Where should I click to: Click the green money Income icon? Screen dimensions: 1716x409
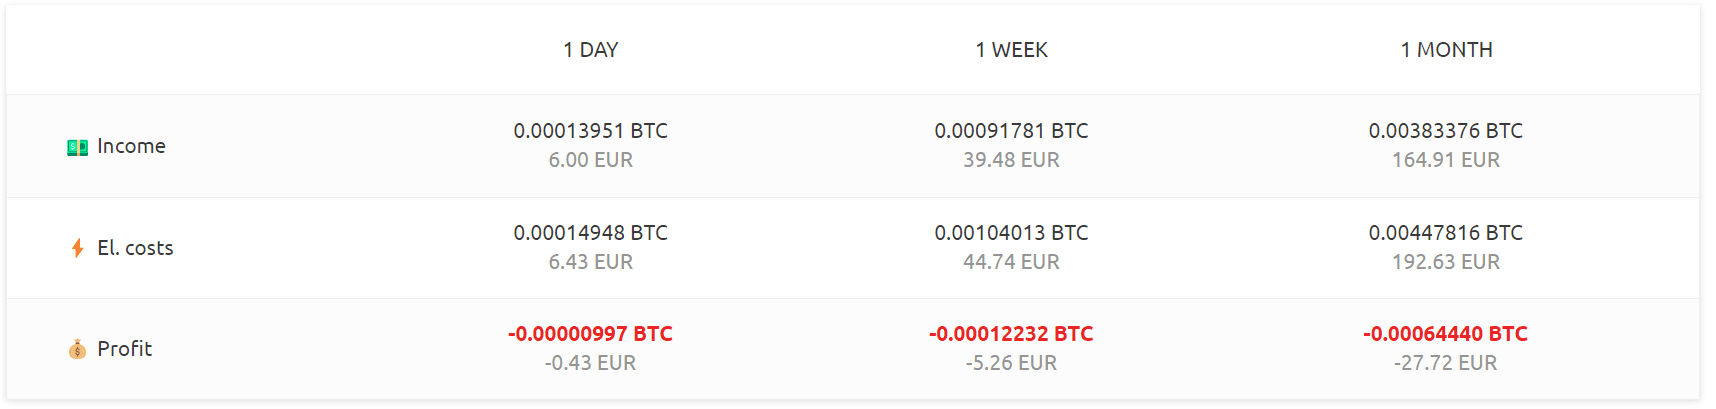(77, 147)
